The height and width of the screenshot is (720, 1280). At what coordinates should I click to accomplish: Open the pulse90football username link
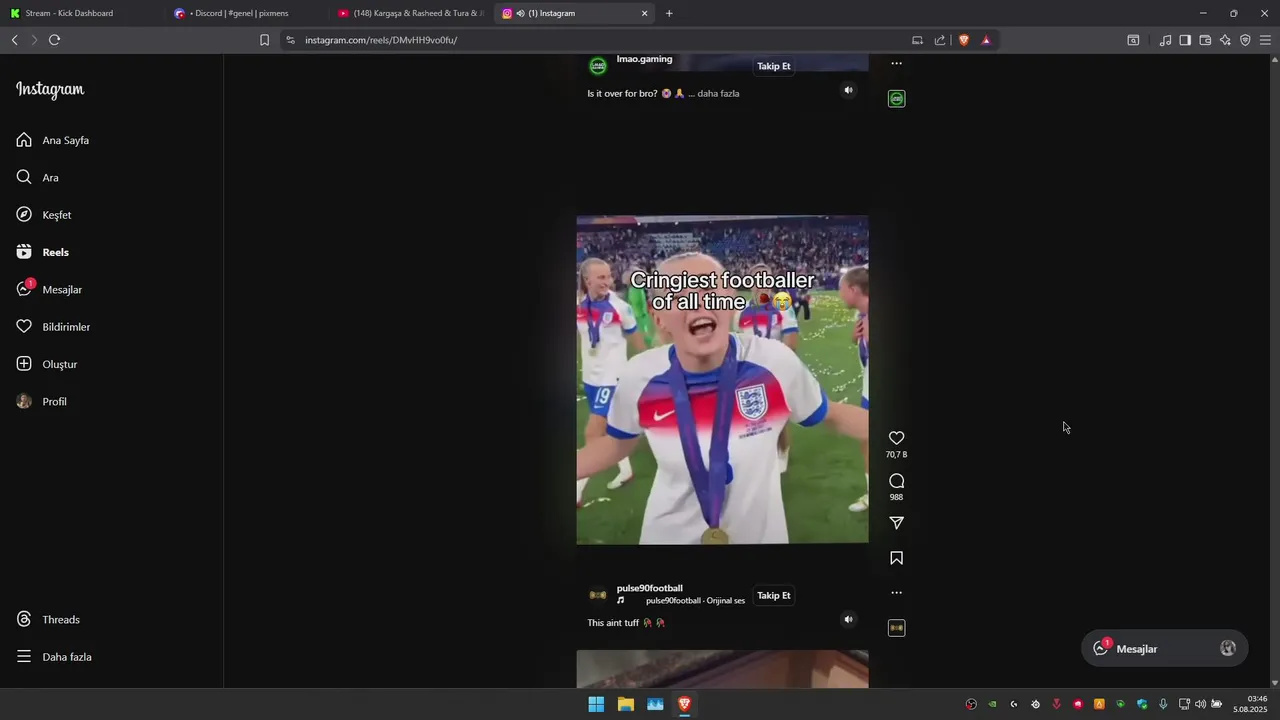(x=649, y=588)
